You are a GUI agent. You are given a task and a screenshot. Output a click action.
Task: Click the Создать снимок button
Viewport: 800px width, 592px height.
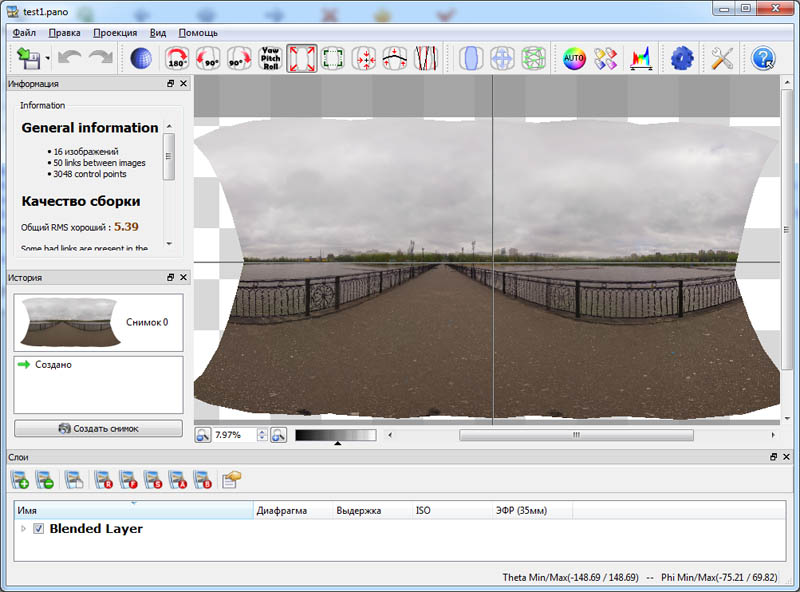point(98,429)
